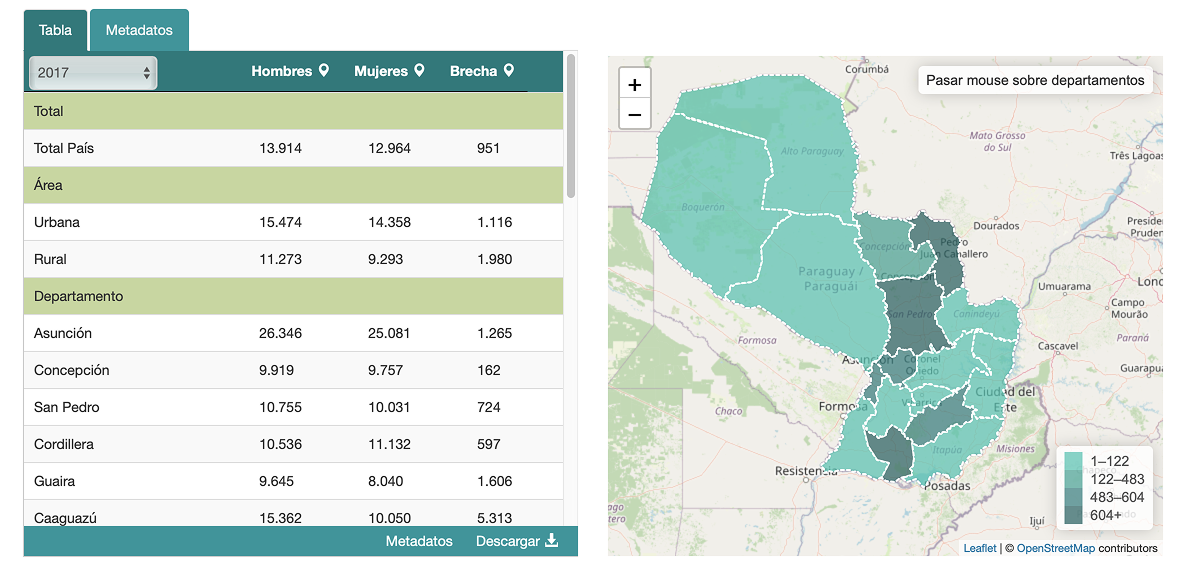Open the OpenStreetMap attribution link
The image size is (1178, 570).
tap(1055, 548)
